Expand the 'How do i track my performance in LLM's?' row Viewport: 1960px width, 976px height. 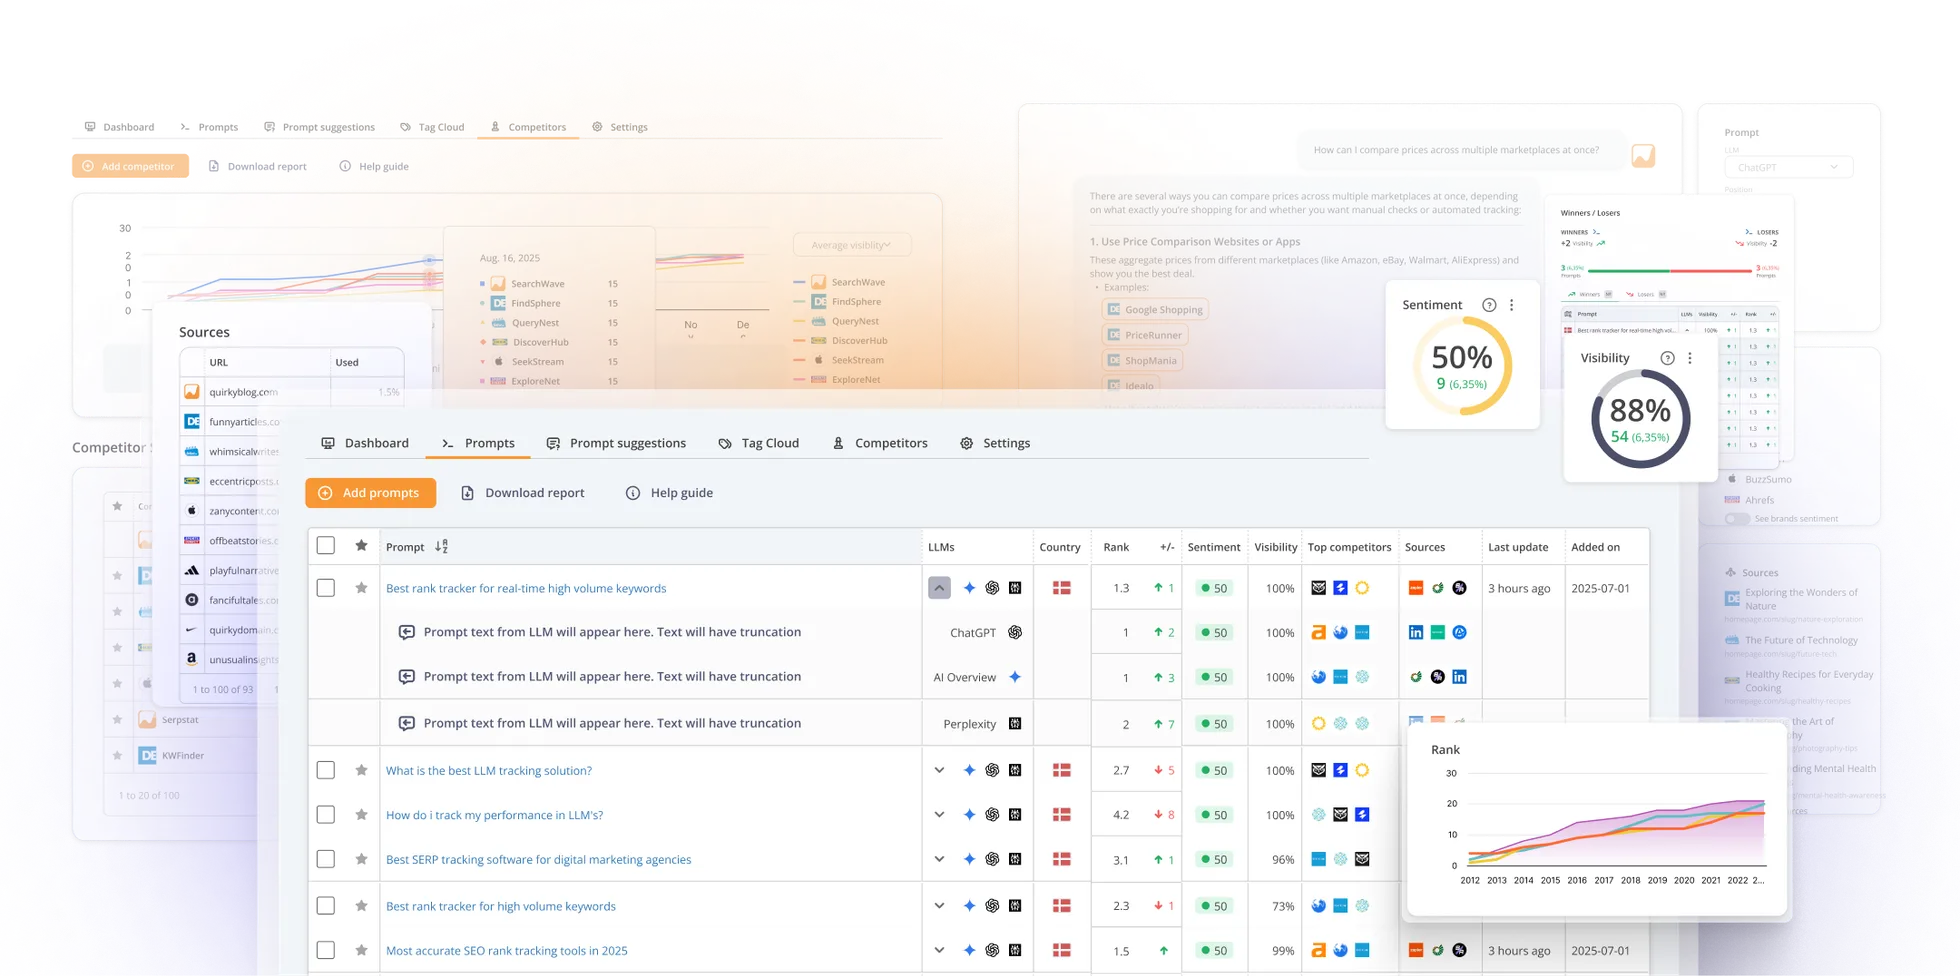point(939,815)
